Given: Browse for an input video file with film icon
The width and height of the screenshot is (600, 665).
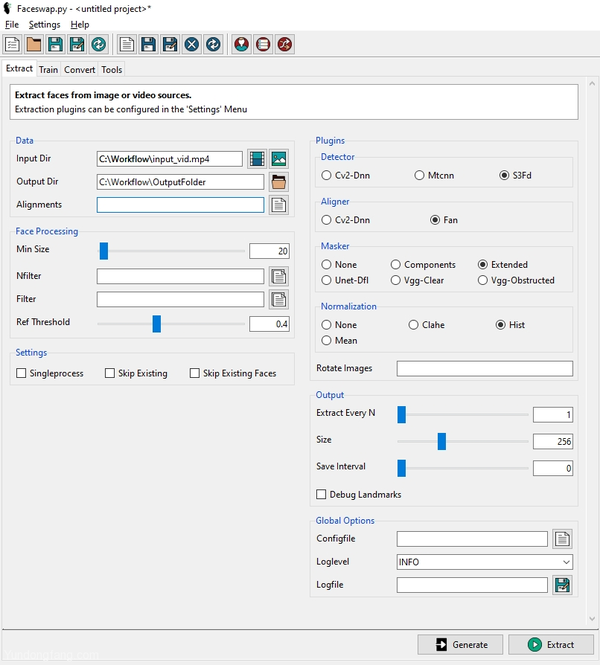Looking at the screenshot, I should pyautogui.click(x=257, y=159).
